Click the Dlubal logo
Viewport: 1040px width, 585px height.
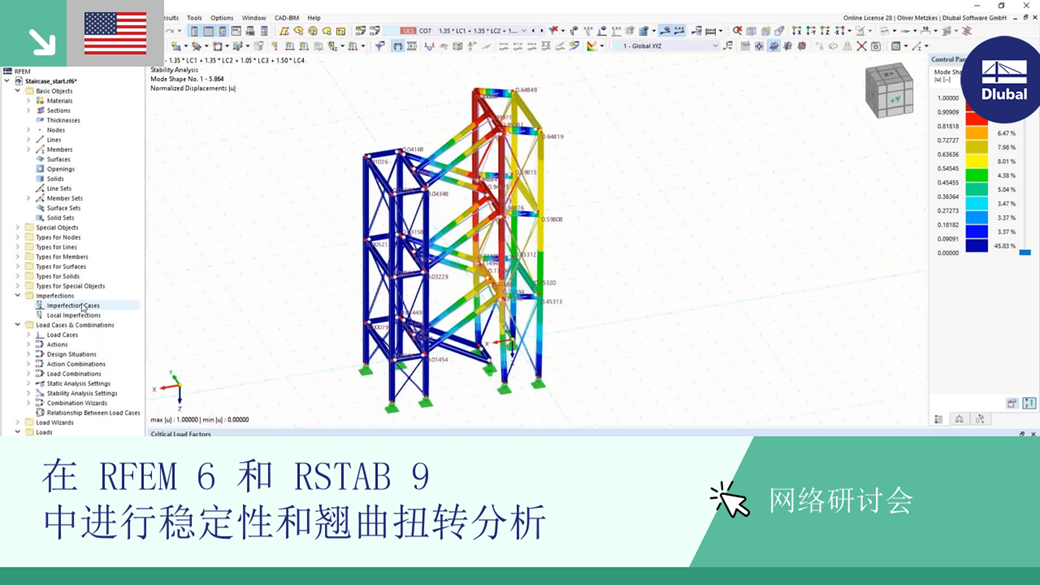point(1004,80)
